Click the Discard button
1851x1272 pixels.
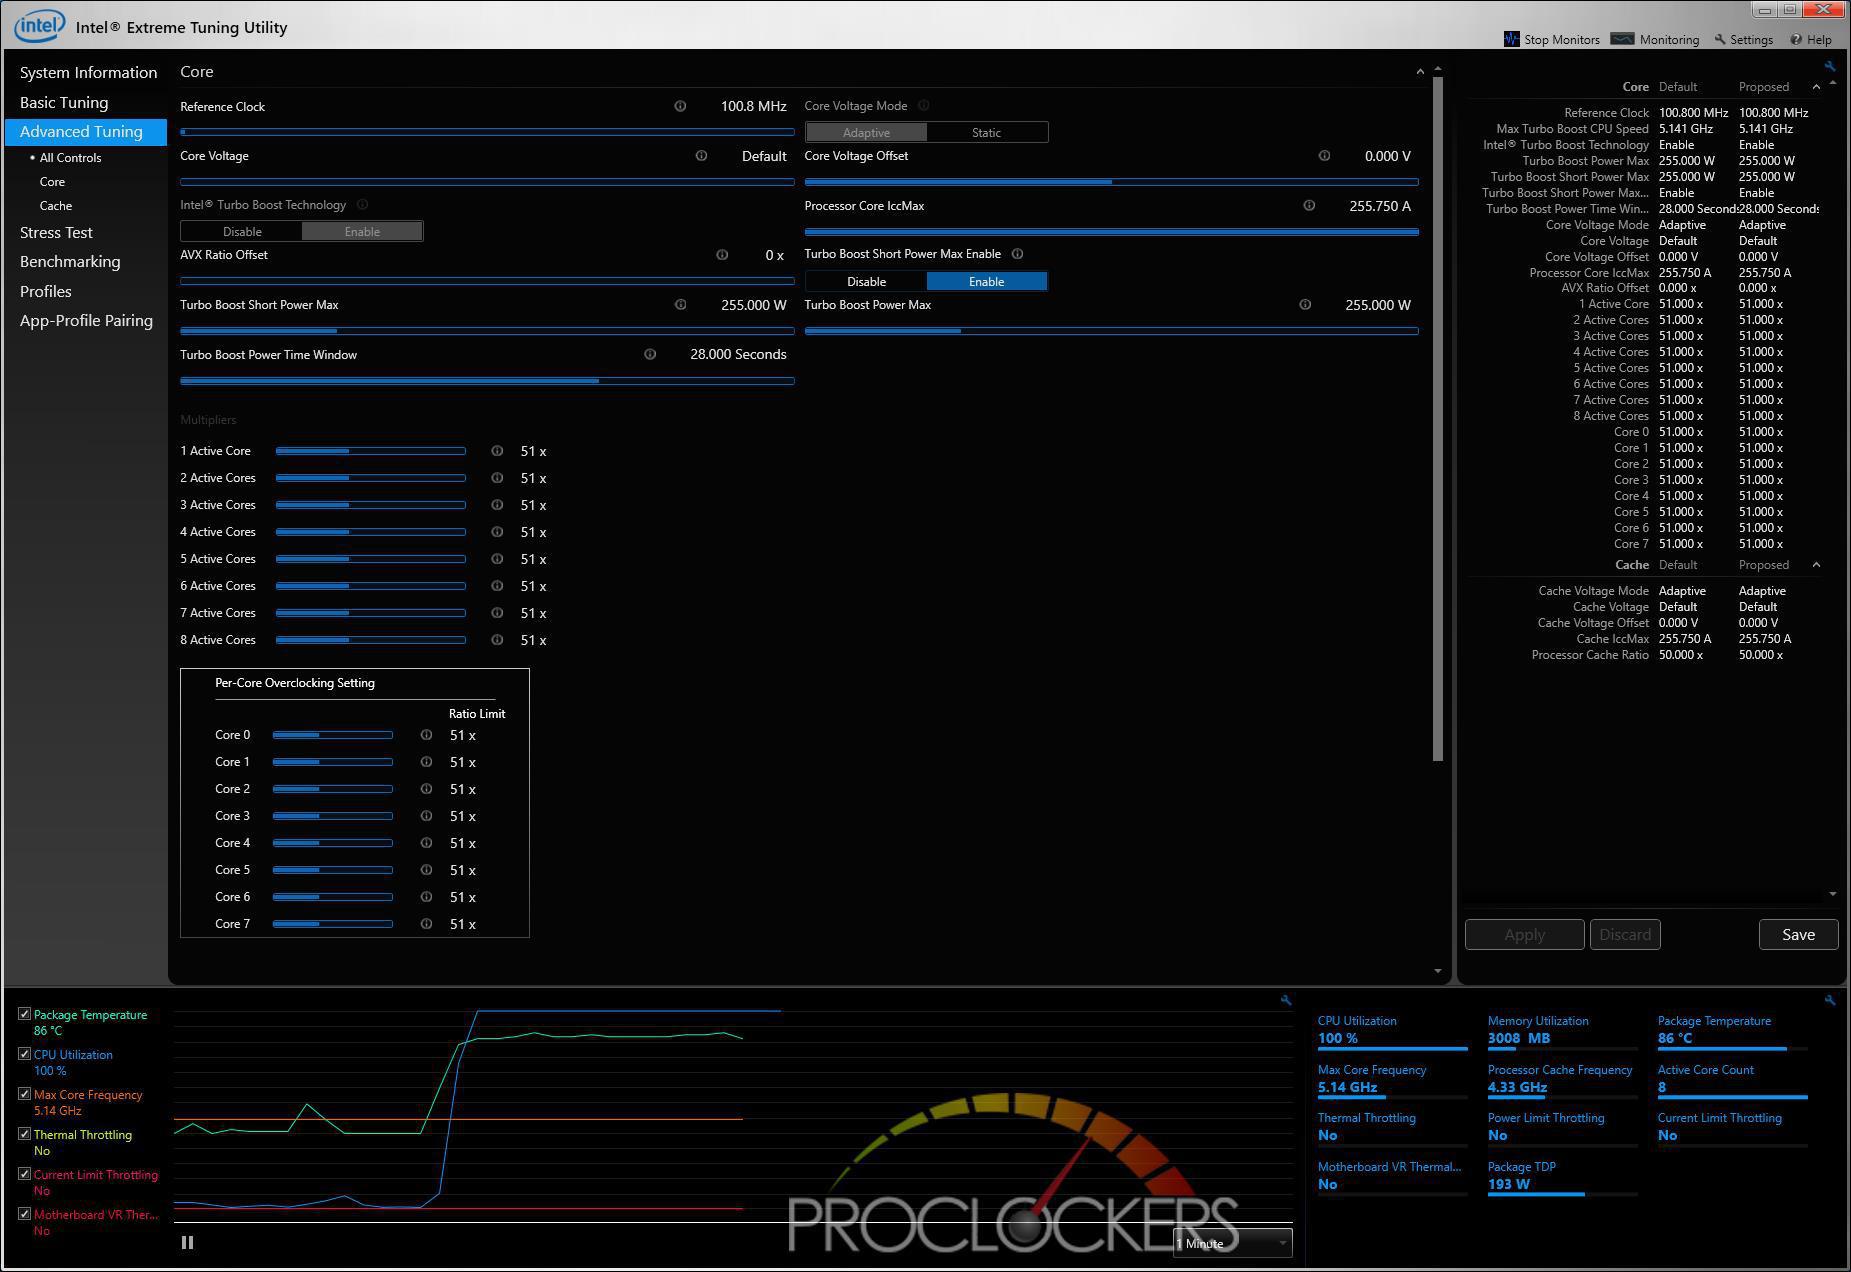1625,935
